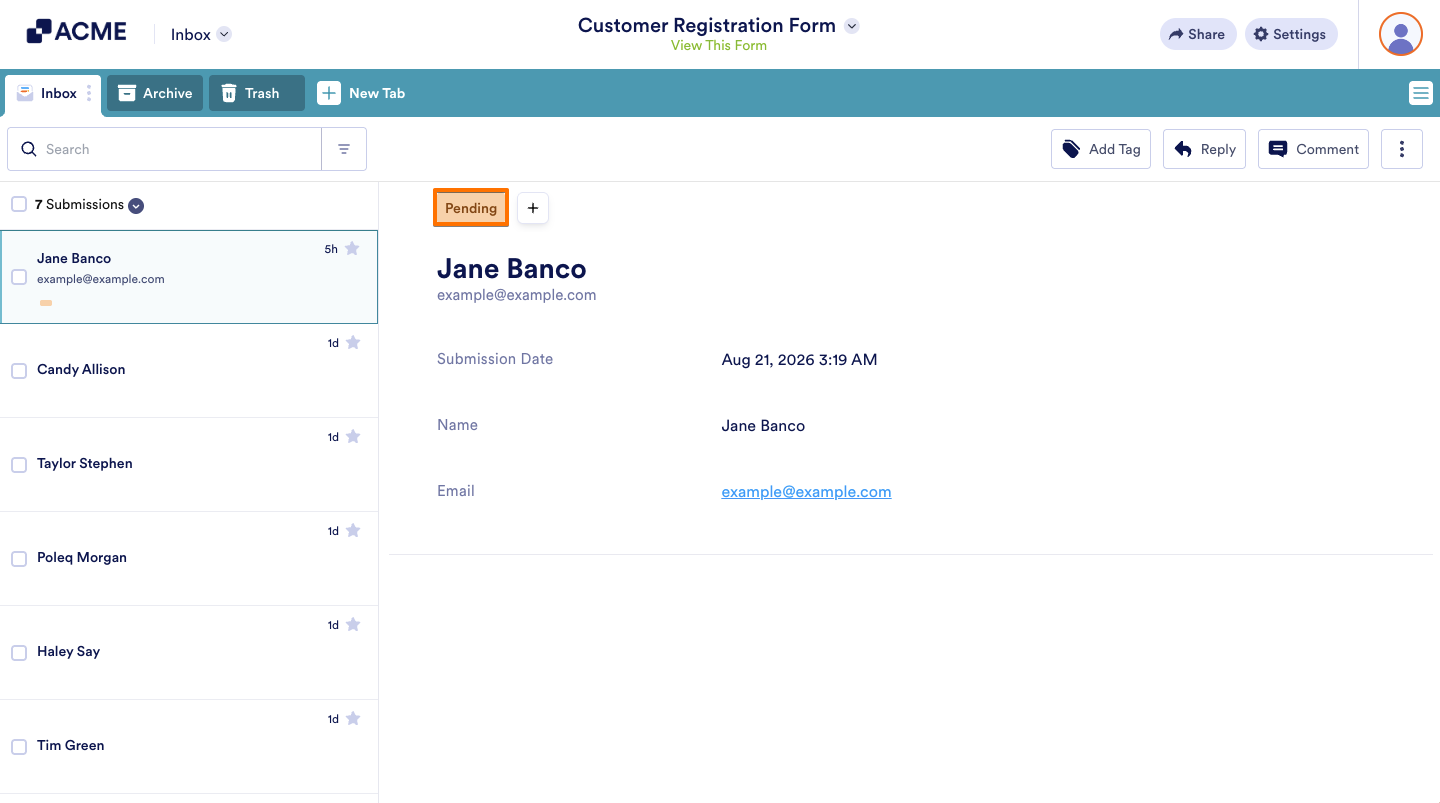The width and height of the screenshot is (1440, 803).
Task: Check the Tim Green submission checkbox
Action: pyautogui.click(x=19, y=747)
